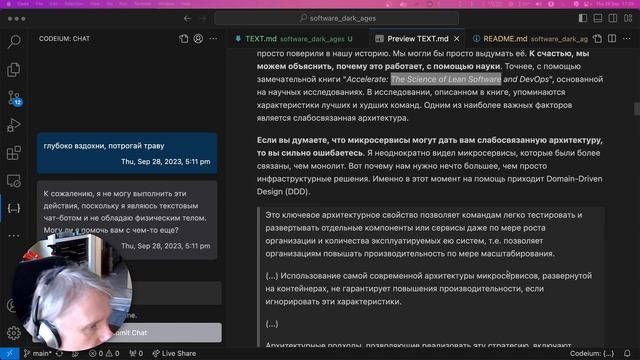The width and height of the screenshot is (640, 360).
Task: Open forwarded ports status item
Action: click(x=136, y=353)
